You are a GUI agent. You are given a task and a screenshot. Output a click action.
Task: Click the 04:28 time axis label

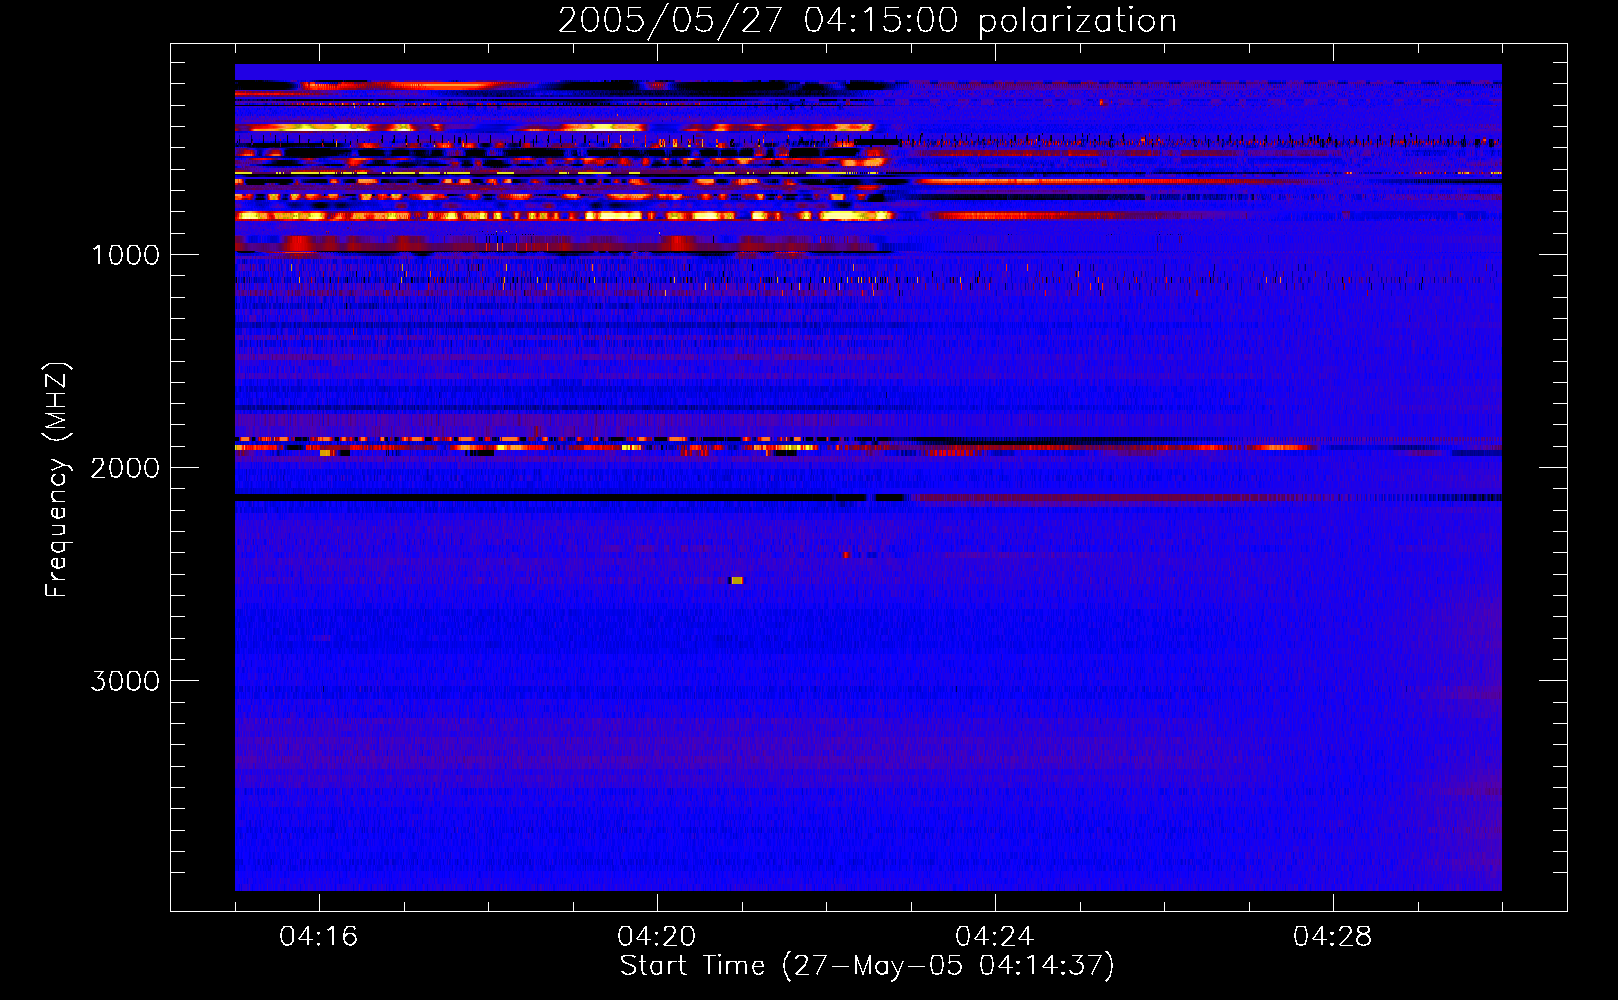pos(1333,937)
